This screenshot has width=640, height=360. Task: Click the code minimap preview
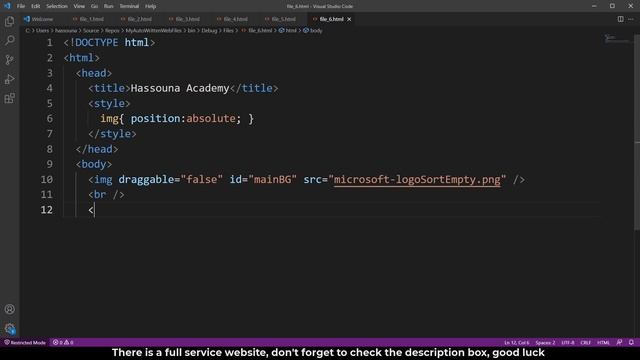click(x=617, y=39)
